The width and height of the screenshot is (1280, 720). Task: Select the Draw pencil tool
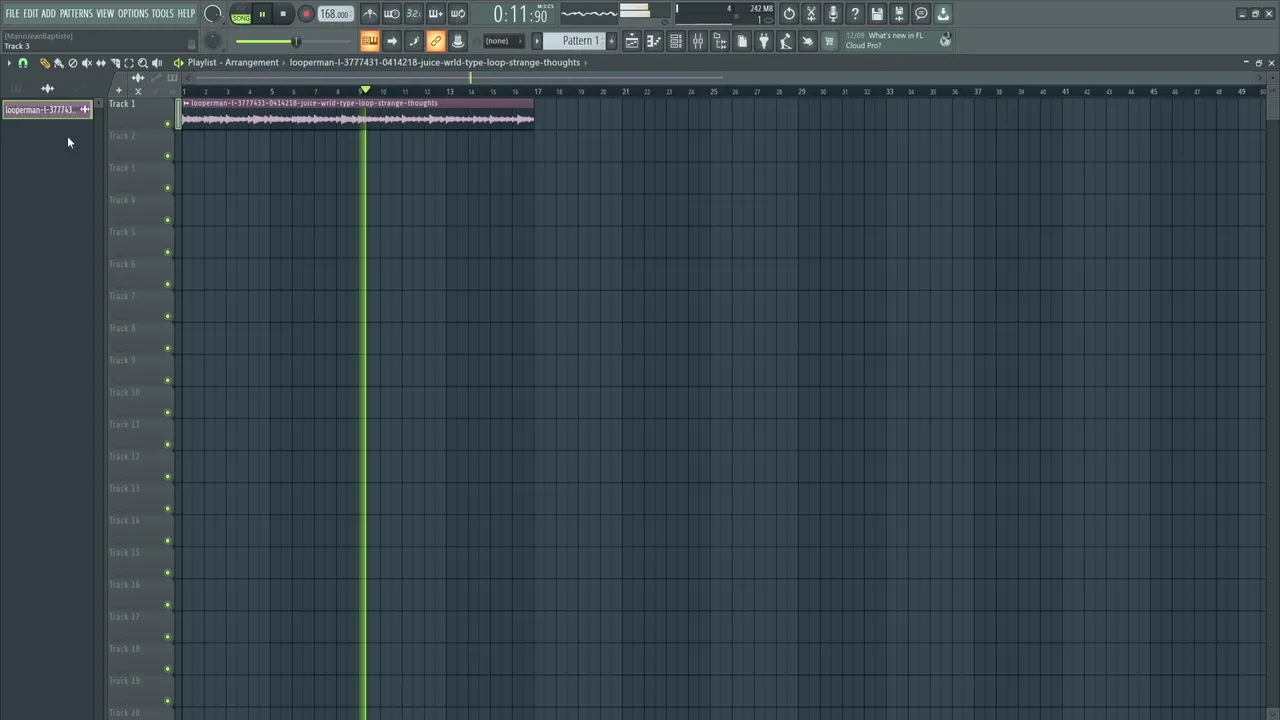44,63
